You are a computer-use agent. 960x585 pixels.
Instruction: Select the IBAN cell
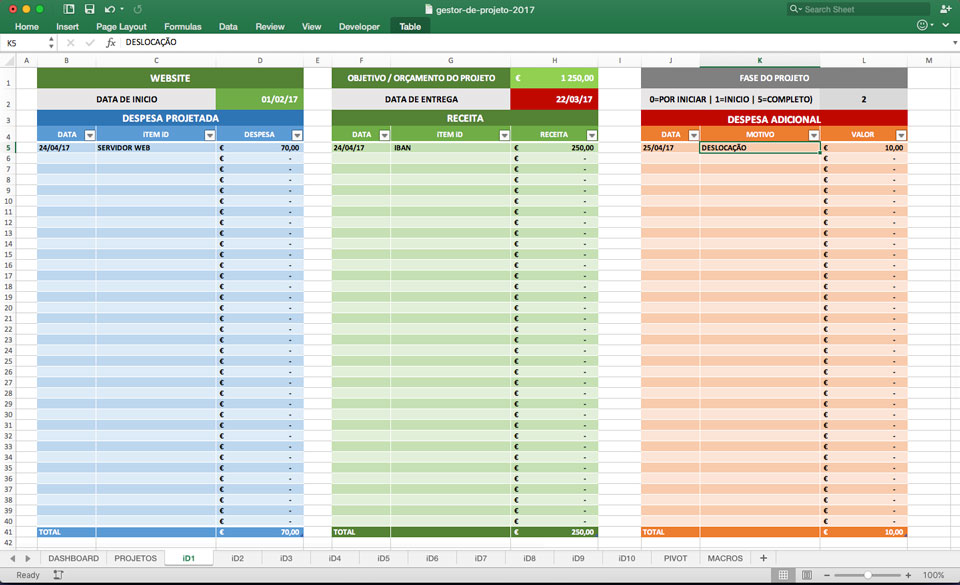pos(451,147)
